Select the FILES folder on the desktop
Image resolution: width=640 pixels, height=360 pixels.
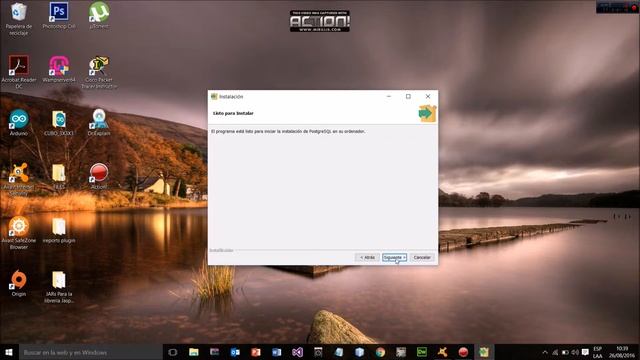click(x=59, y=176)
